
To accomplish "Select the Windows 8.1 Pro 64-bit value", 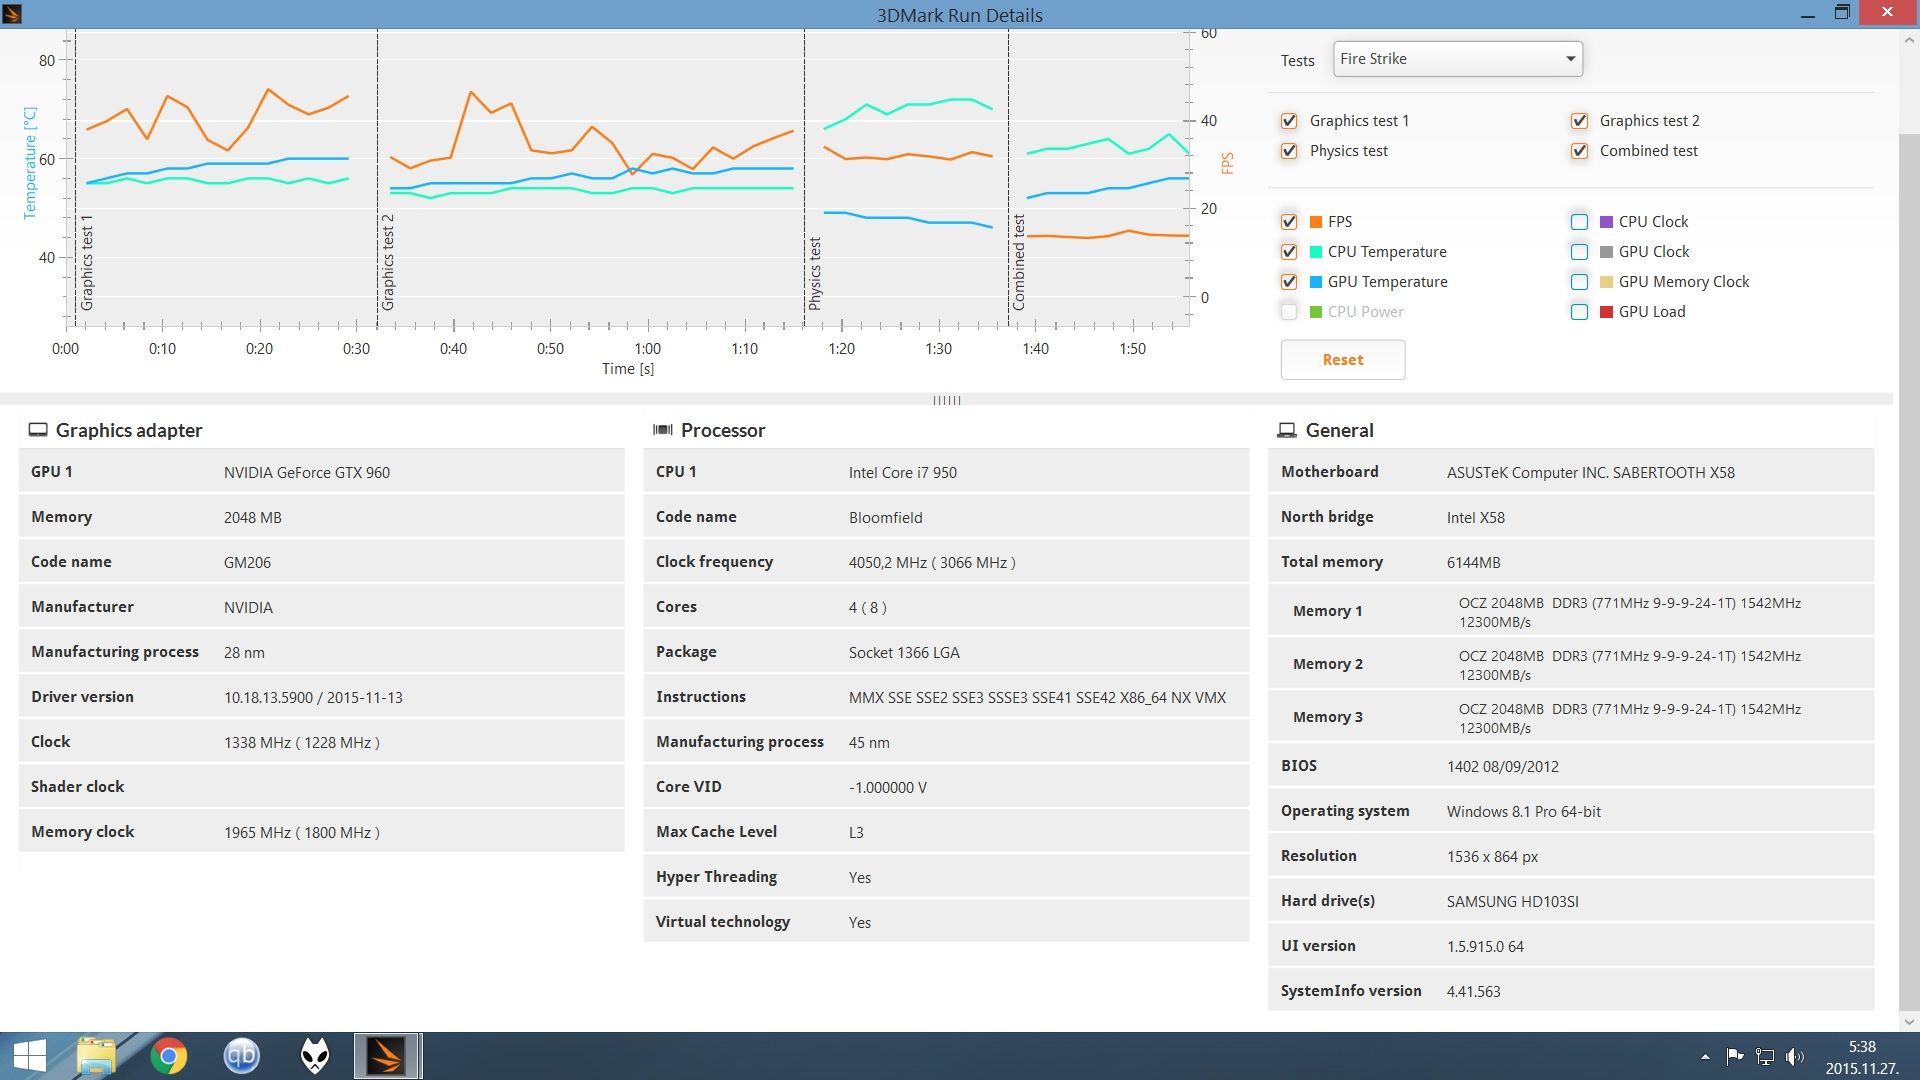I will click(x=1524, y=812).
